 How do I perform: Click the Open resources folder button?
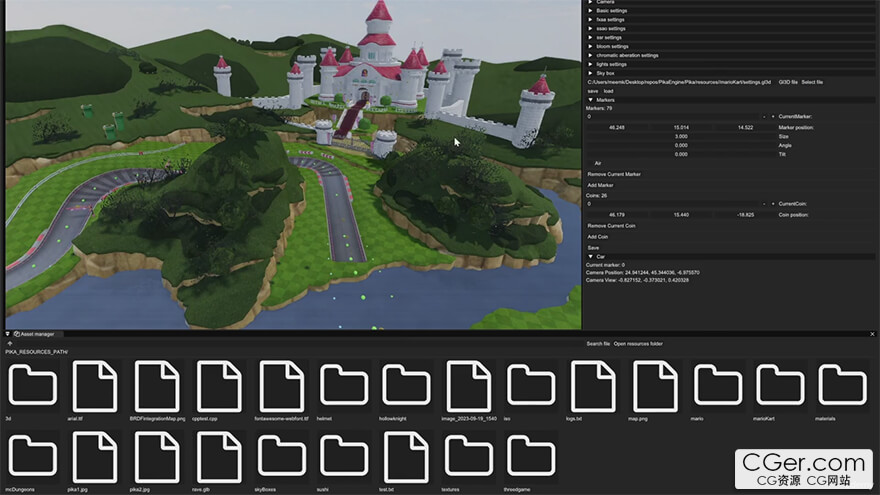tap(638, 343)
